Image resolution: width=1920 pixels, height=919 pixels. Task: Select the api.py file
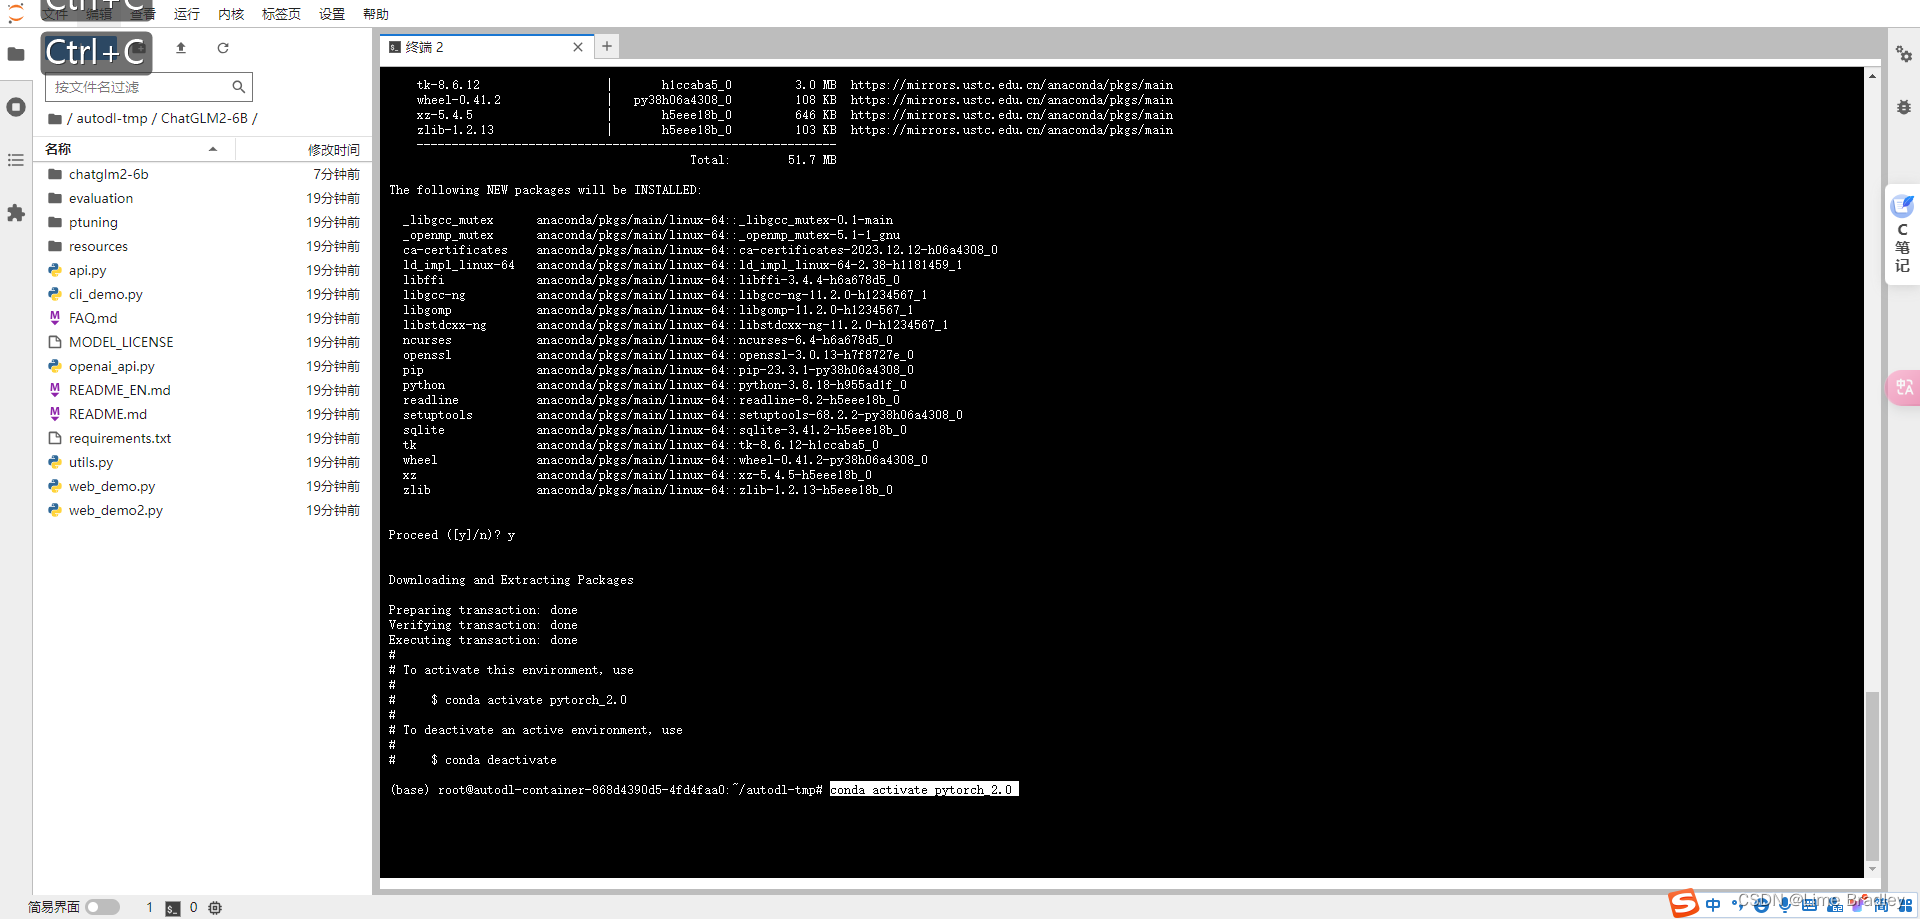pyautogui.click(x=204, y=270)
